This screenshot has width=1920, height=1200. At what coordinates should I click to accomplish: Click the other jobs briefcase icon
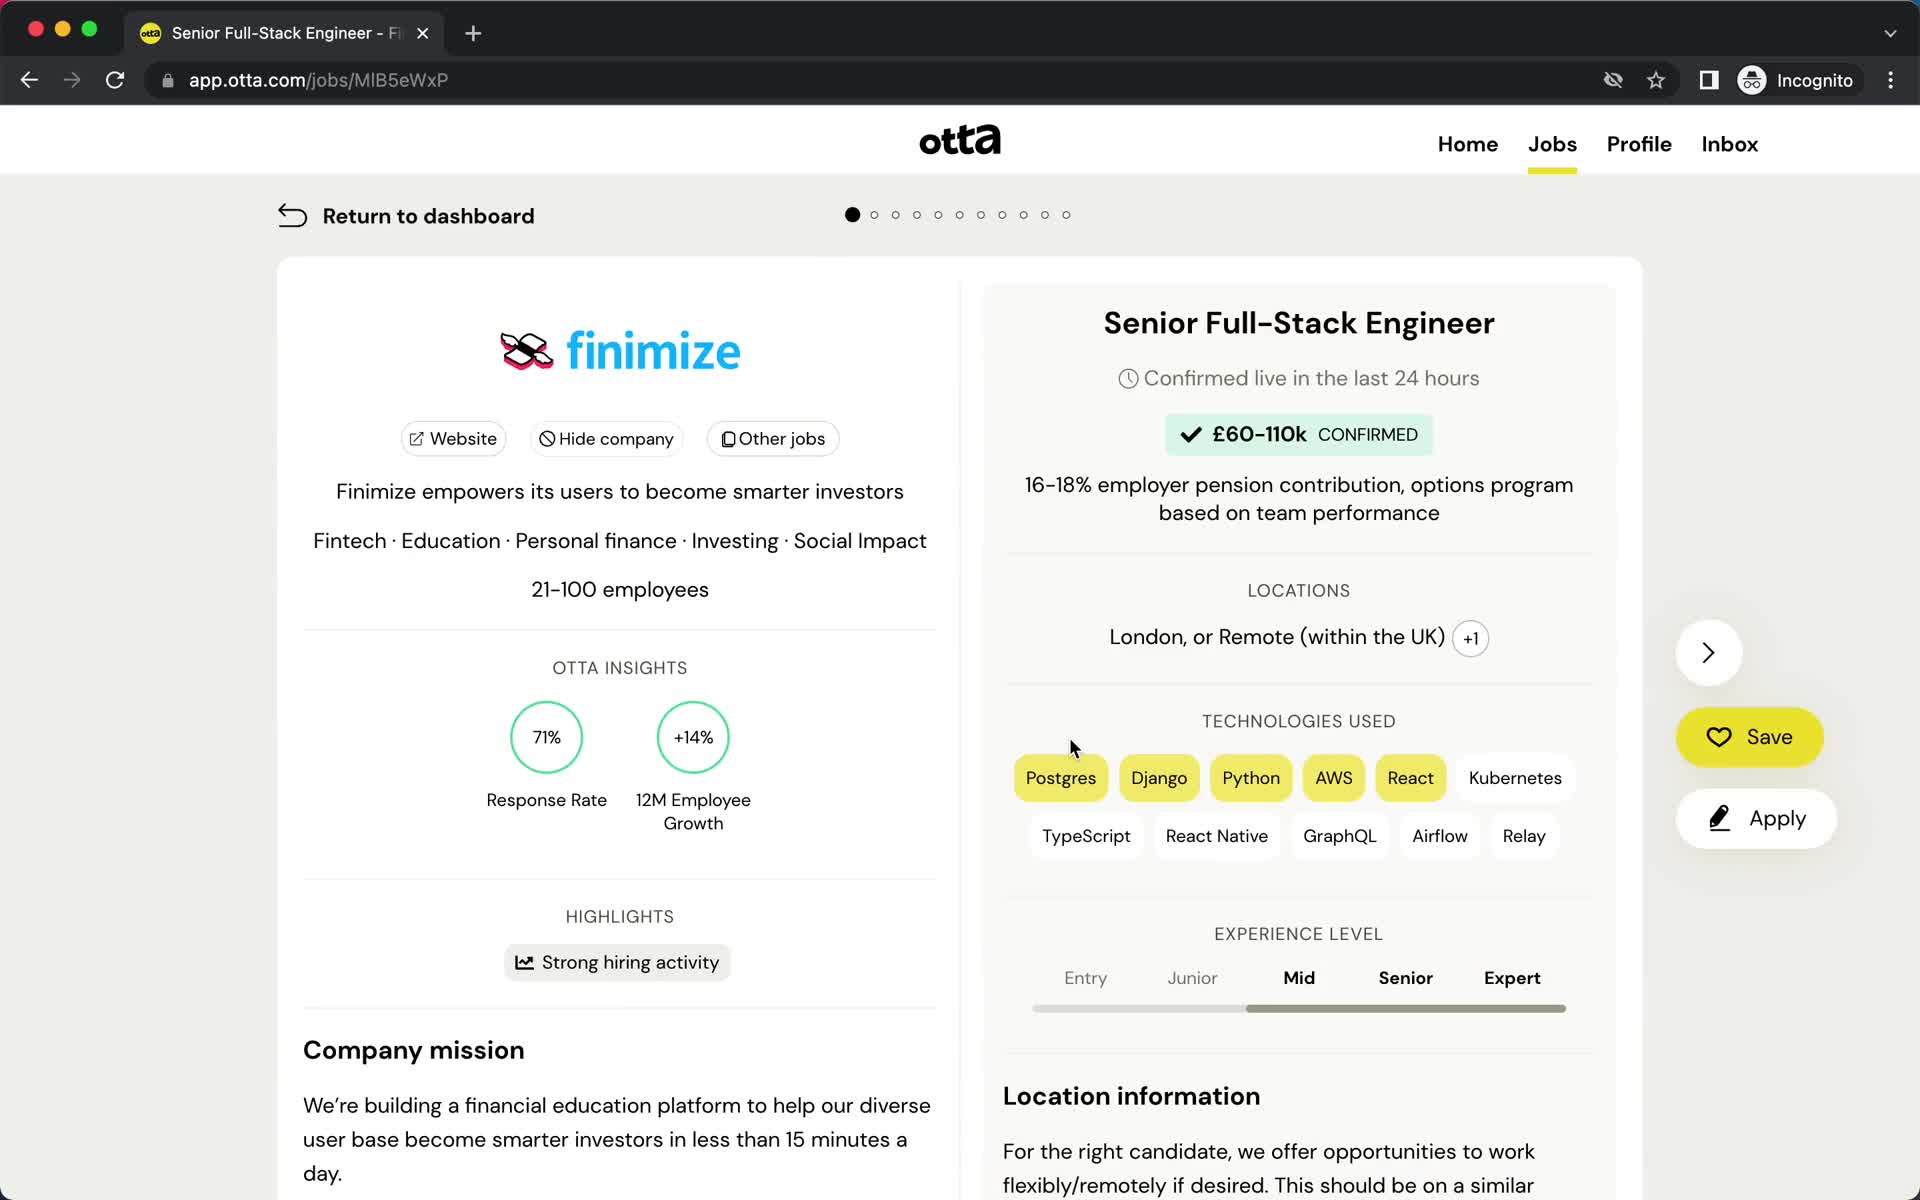(728, 438)
